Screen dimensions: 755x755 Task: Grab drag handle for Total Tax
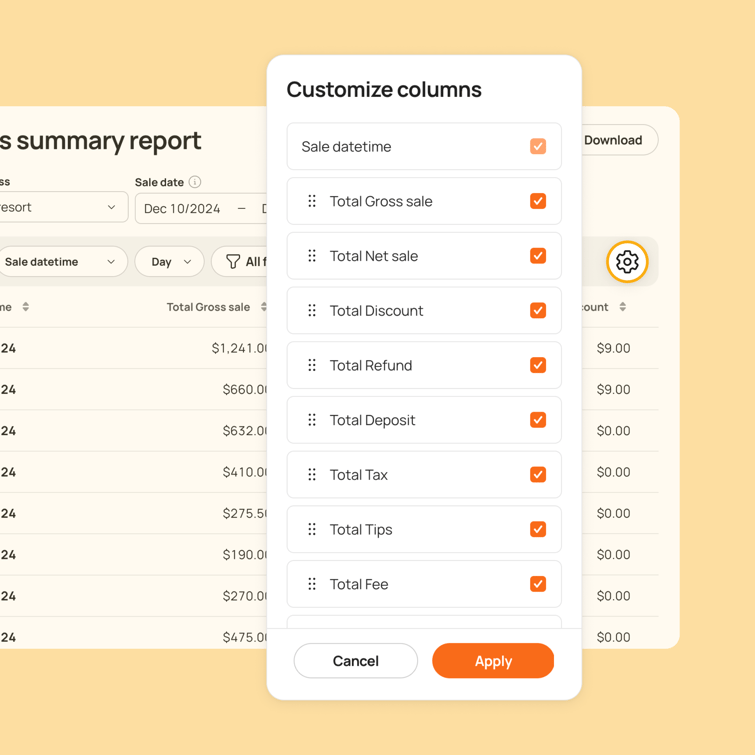312,475
